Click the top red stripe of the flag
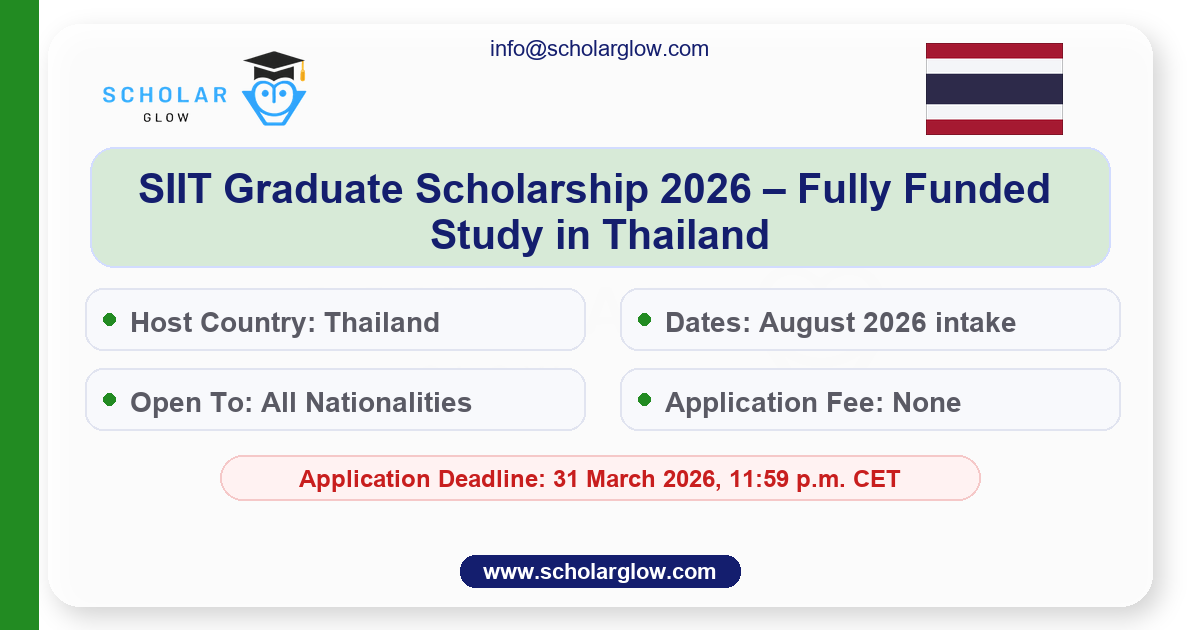Image resolution: width=1200 pixels, height=630 pixels. tap(993, 50)
